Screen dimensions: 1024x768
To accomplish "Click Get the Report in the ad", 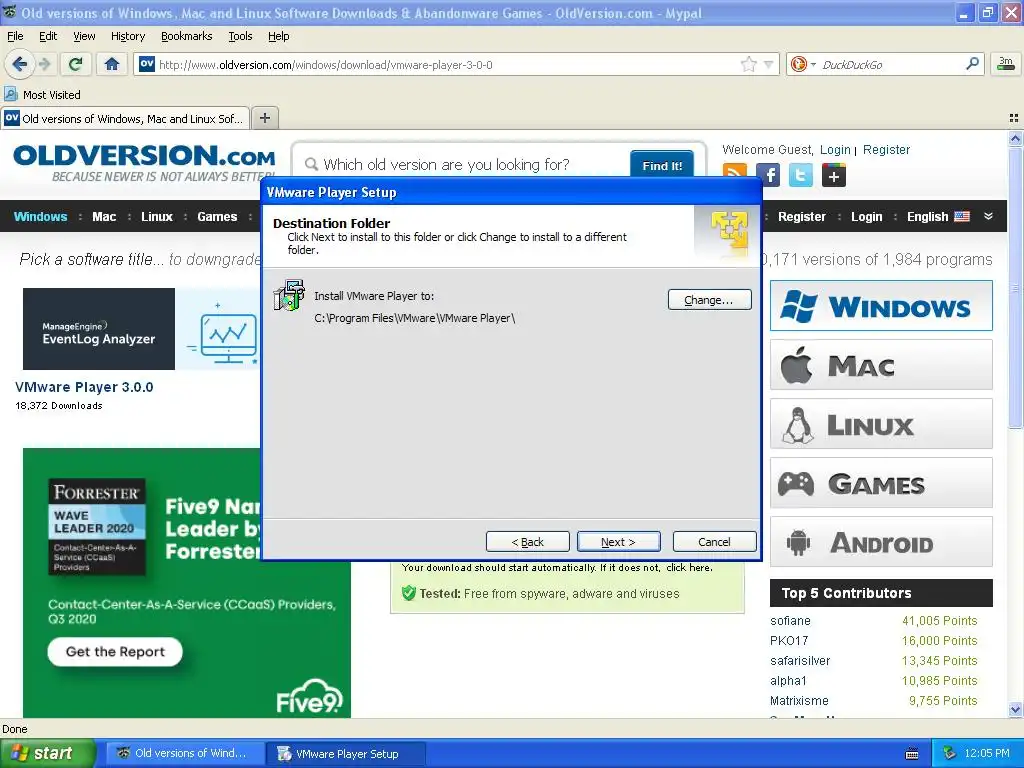I will 115,652.
